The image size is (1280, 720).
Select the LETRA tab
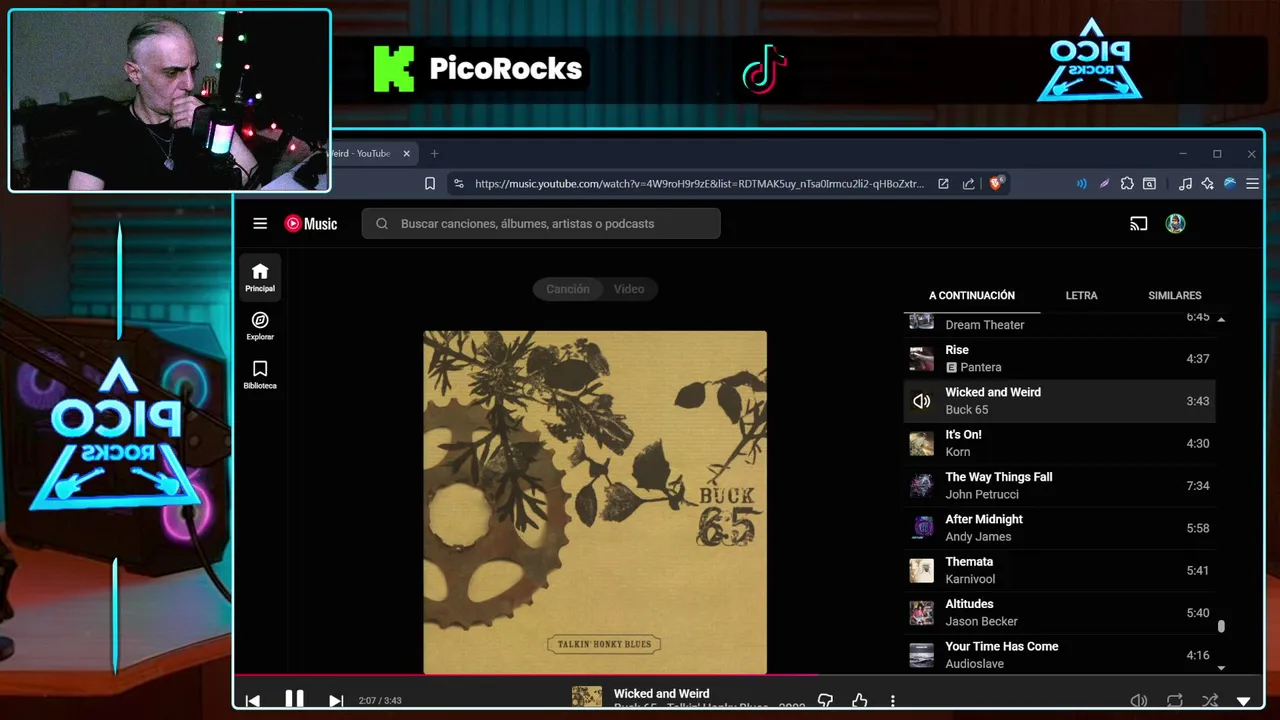tap(1081, 295)
